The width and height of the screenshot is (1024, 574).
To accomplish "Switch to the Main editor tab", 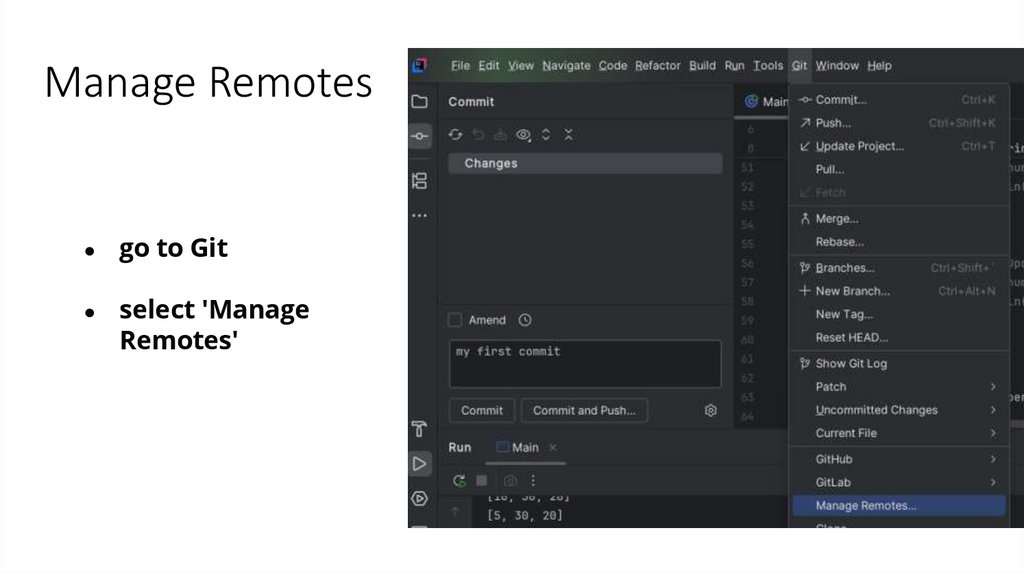I will (x=766, y=101).
